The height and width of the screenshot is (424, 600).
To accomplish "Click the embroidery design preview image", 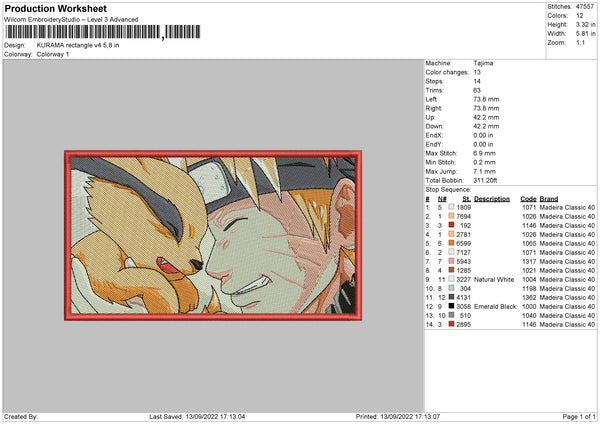I will [213, 235].
